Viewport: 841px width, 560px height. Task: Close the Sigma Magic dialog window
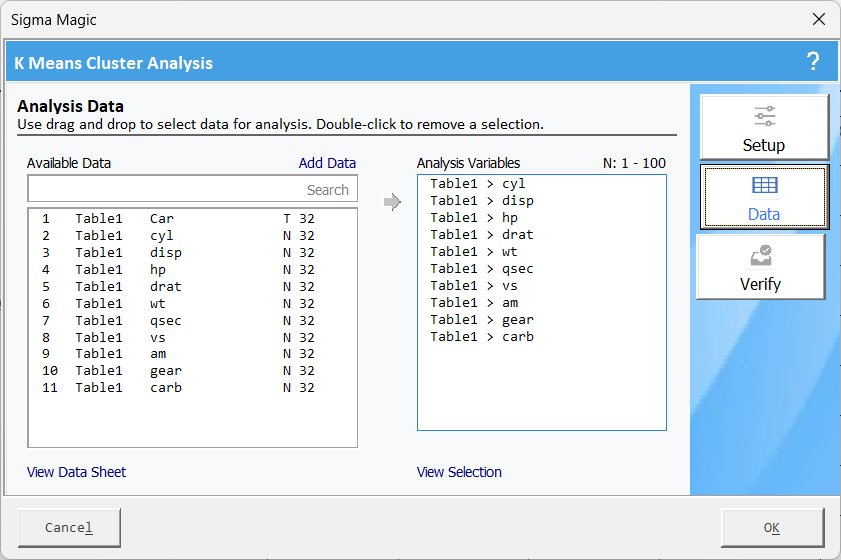pyautogui.click(x=818, y=20)
